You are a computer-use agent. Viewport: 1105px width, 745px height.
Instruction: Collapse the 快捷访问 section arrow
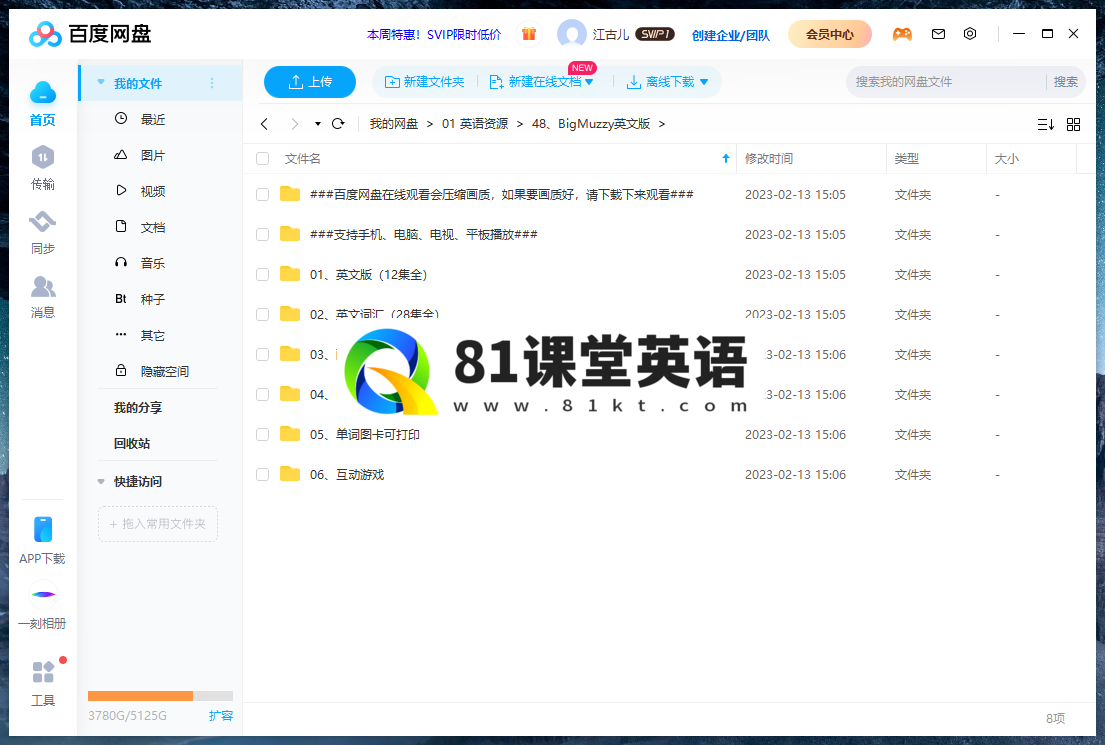coord(101,481)
